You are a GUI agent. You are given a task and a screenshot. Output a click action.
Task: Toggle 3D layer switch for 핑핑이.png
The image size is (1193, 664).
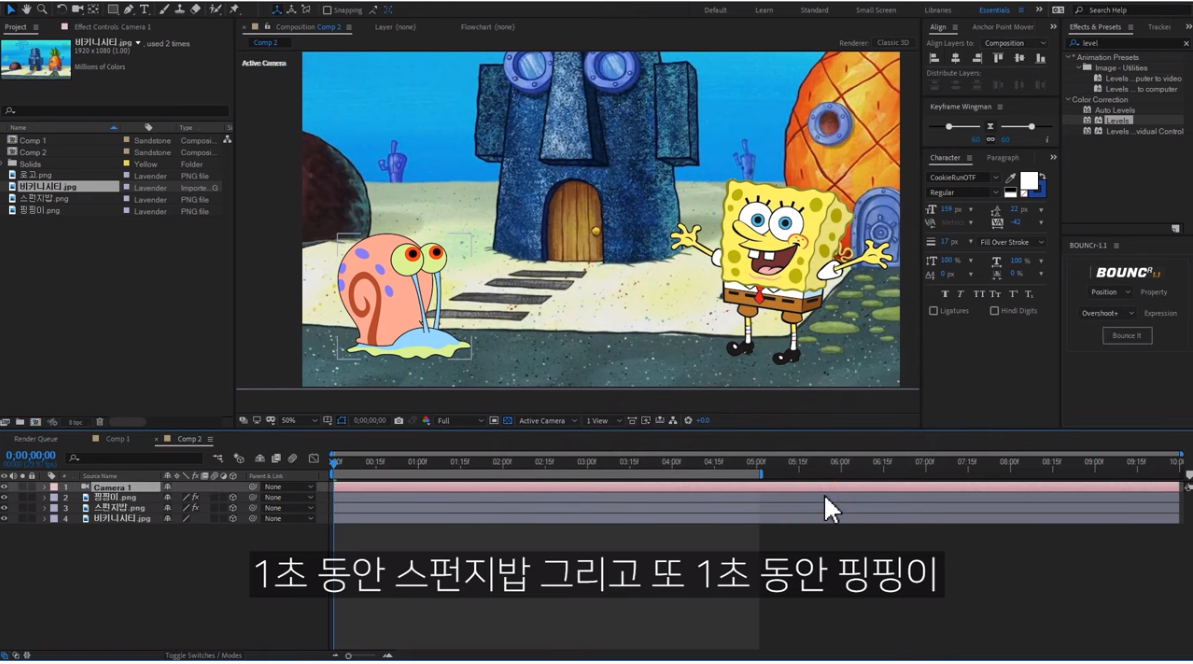(x=233, y=497)
